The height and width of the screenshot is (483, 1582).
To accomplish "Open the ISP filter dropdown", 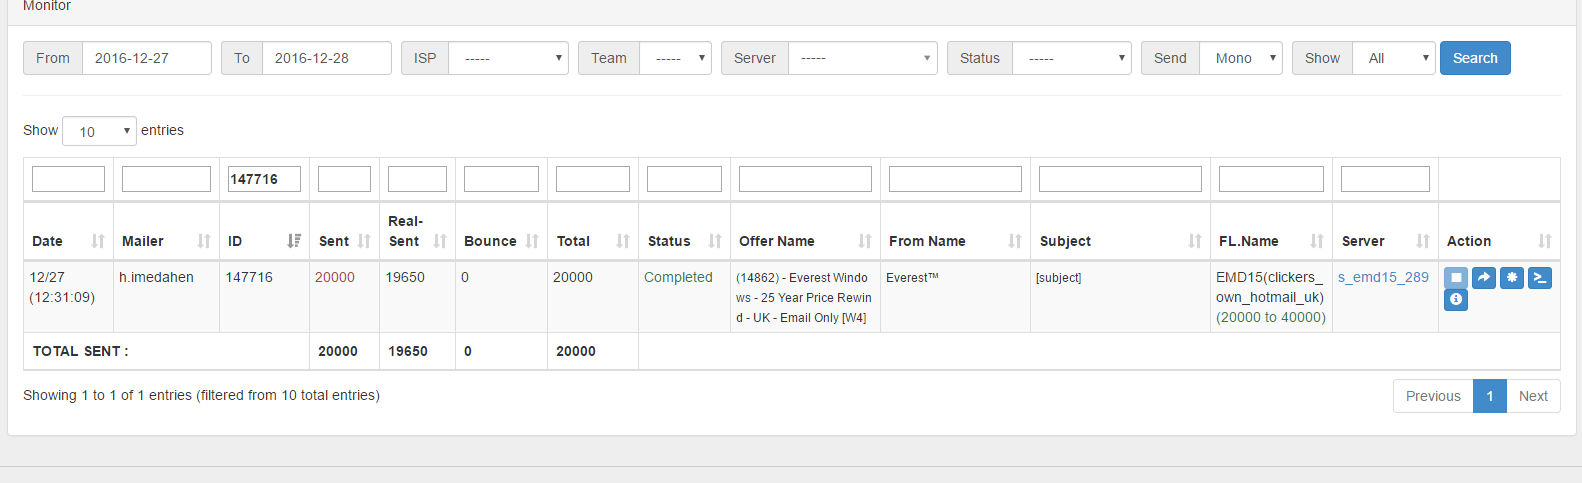I will (508, 58).
